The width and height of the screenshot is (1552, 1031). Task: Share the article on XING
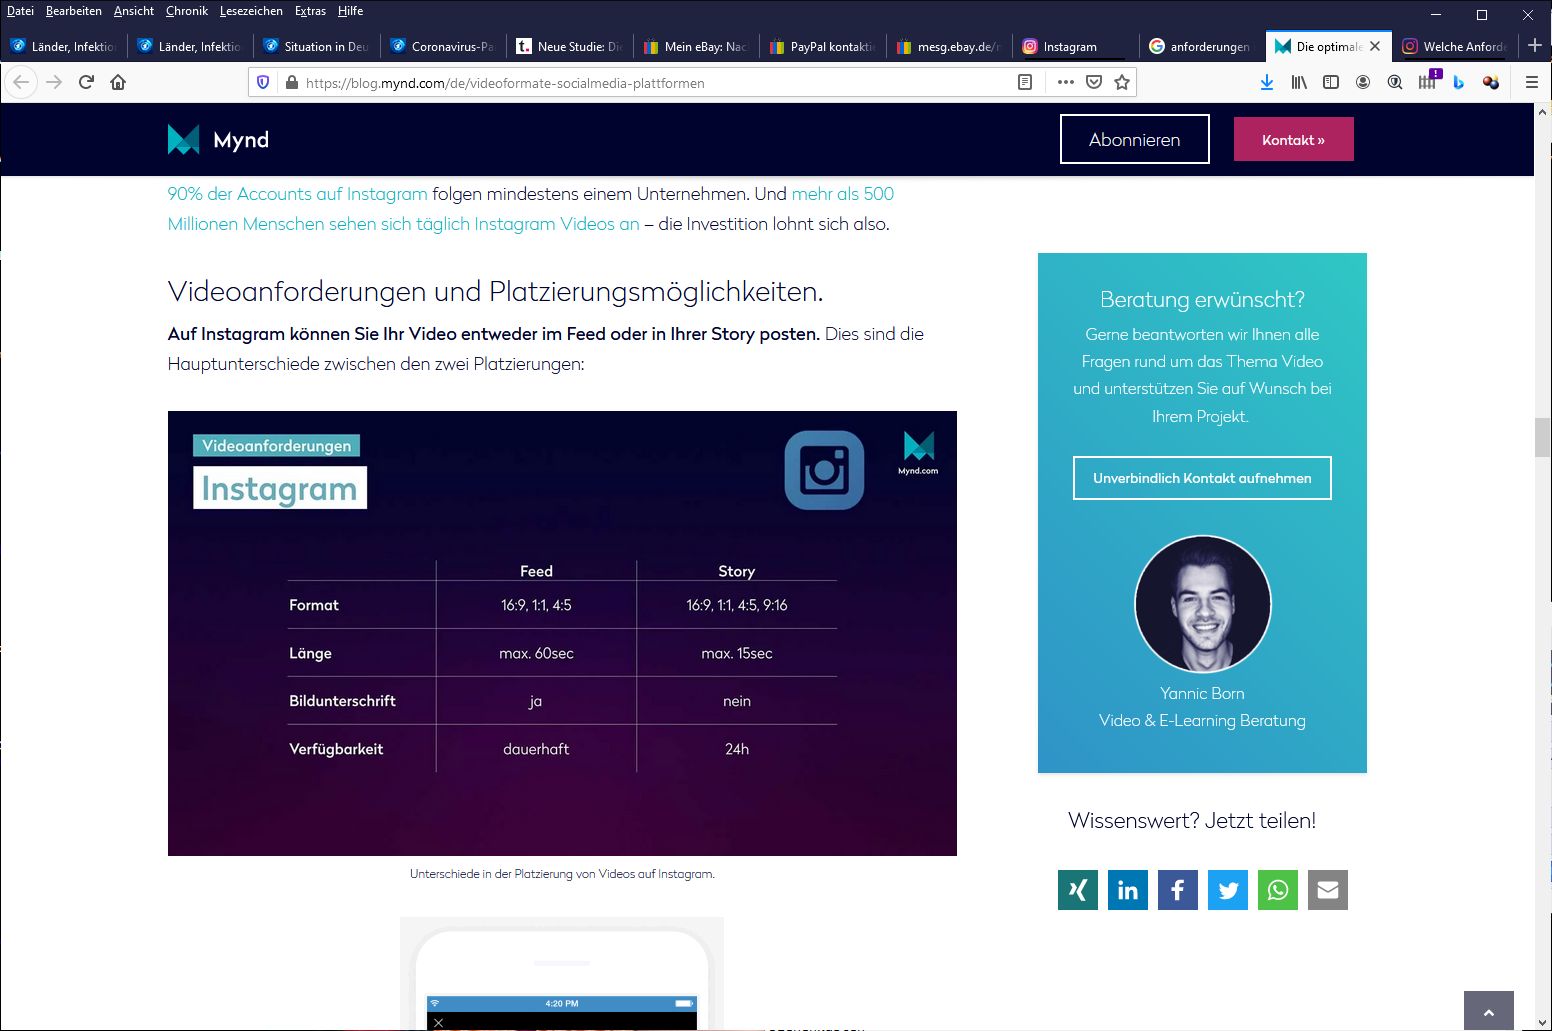tap(1077, 890)
